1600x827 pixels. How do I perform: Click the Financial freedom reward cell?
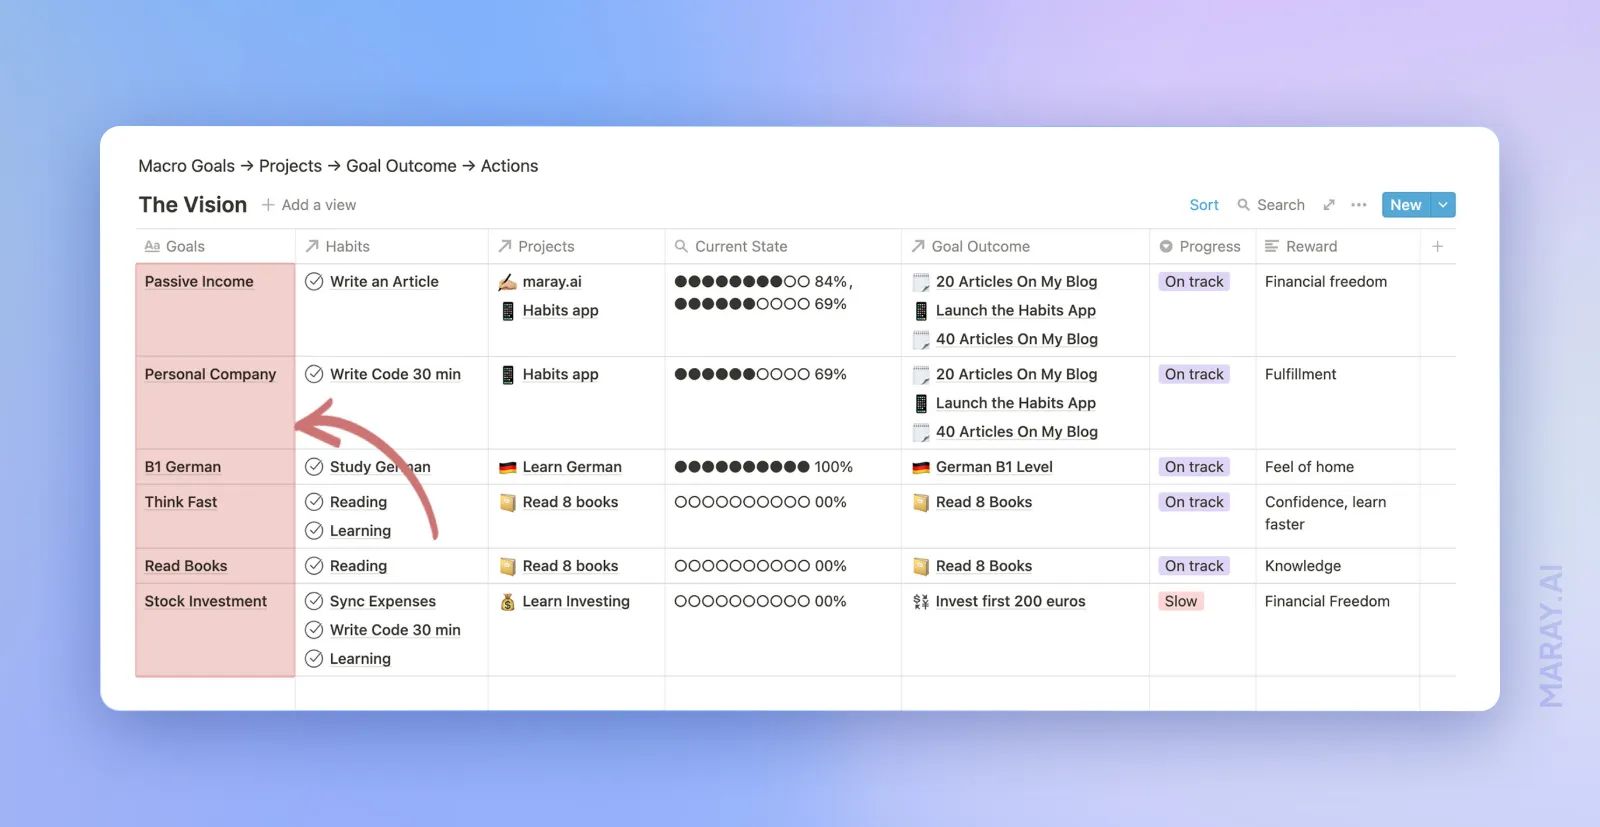coord(1337,310)
